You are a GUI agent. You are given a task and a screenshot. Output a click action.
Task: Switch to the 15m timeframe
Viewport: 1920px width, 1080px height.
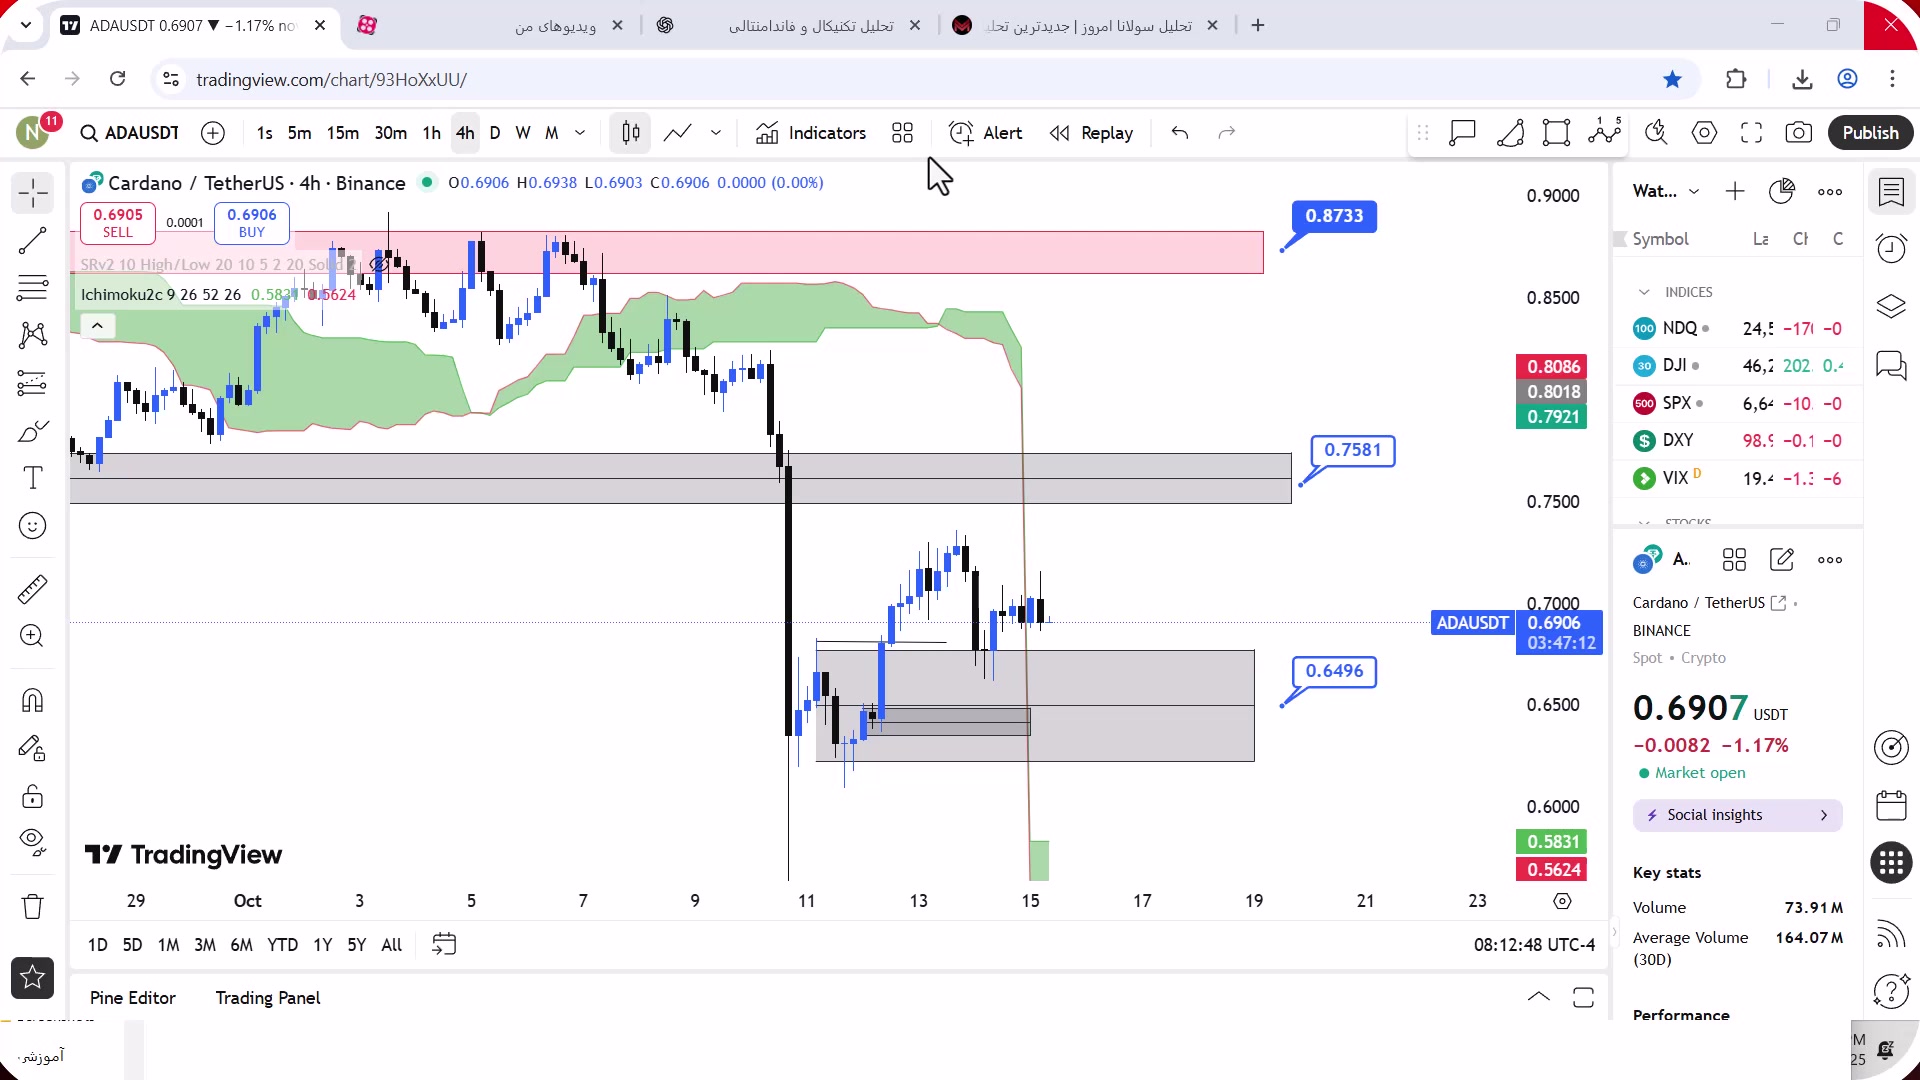pos(343,133)
